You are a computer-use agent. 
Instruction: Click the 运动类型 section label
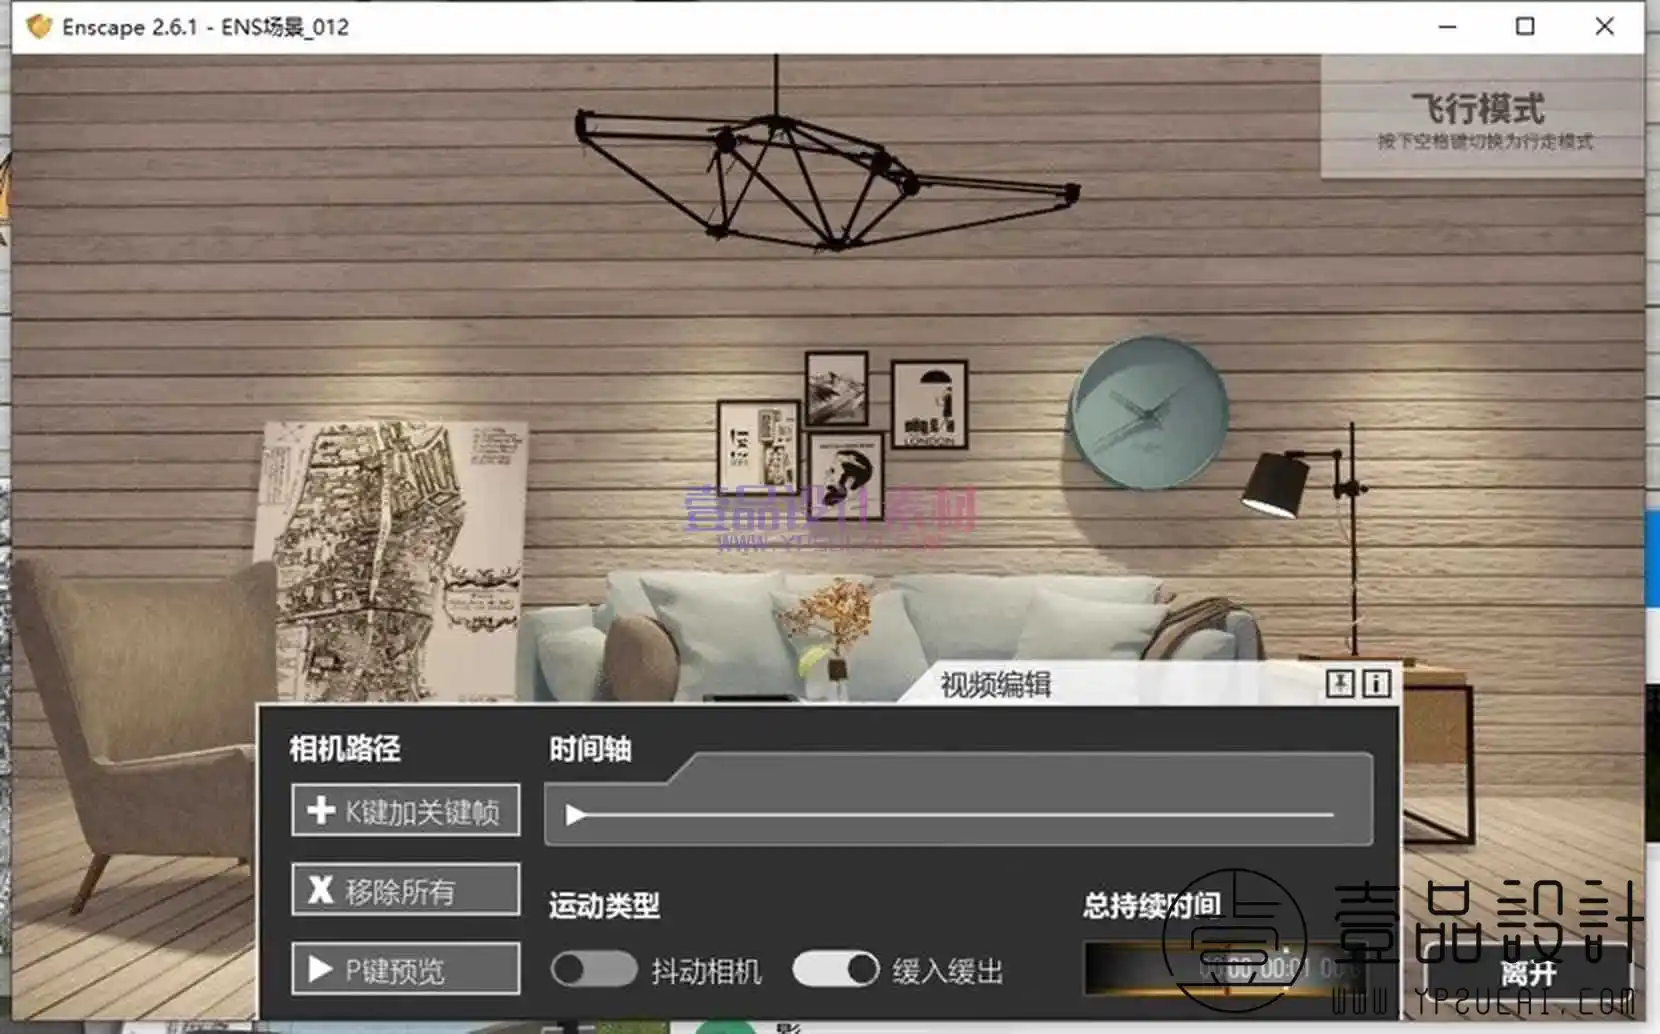click(x=604, y=906)
